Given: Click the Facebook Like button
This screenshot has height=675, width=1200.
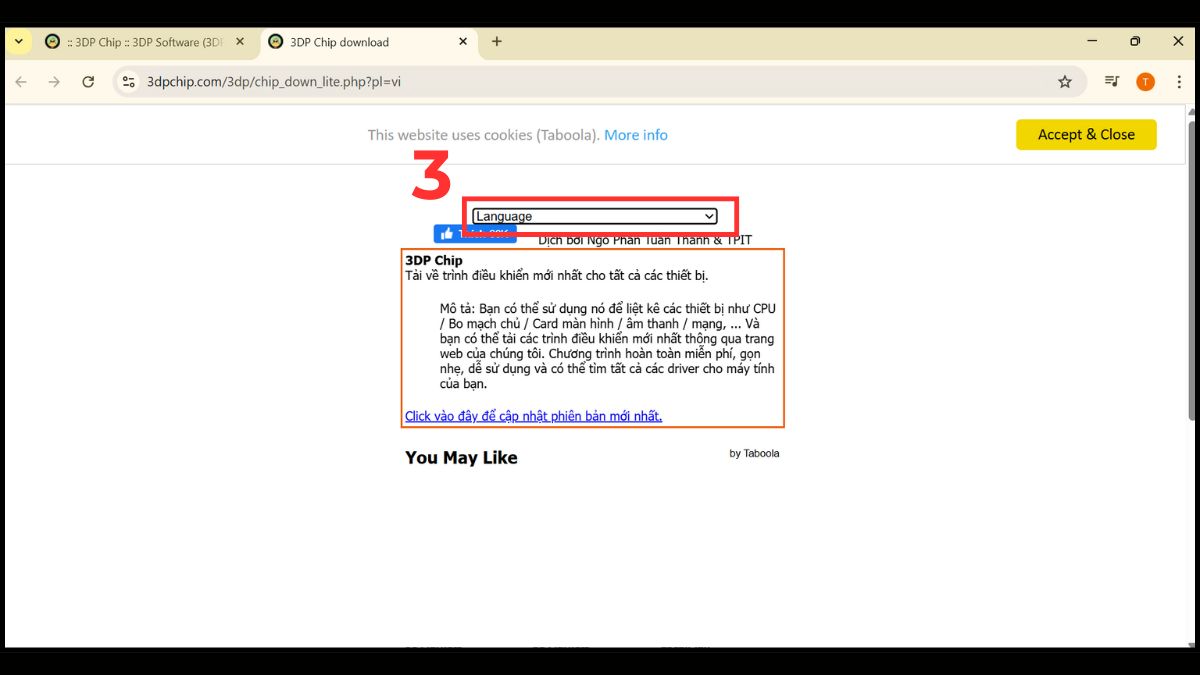Looking at the screenshot, I should 475,234.
